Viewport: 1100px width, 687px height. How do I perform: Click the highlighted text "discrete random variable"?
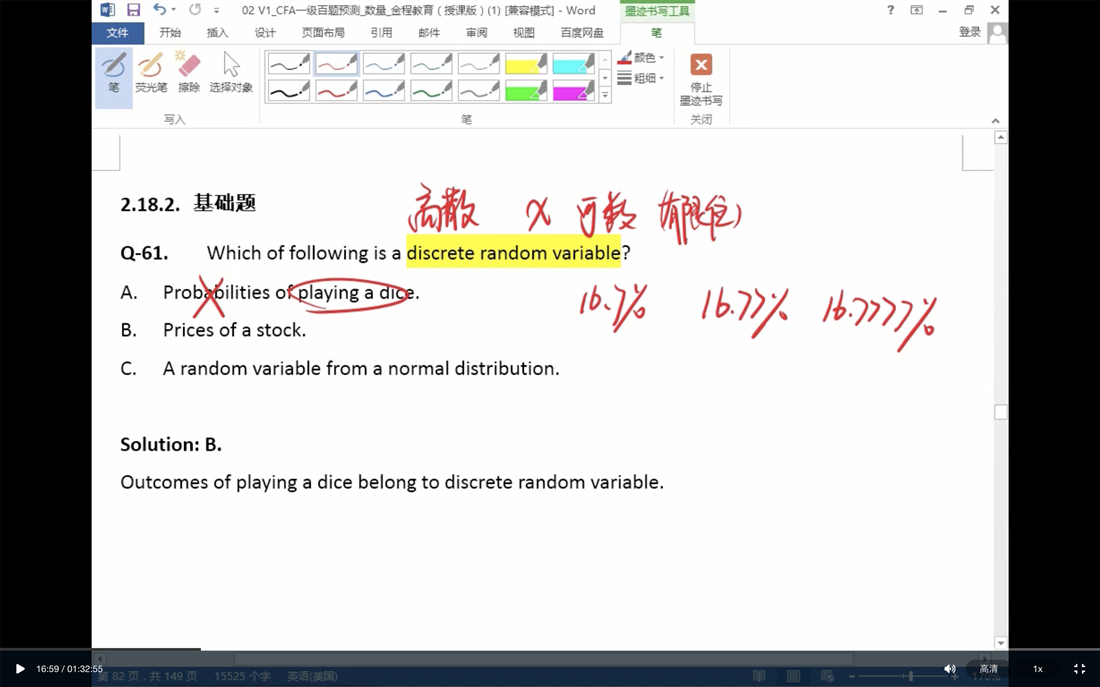click(514, 253)
